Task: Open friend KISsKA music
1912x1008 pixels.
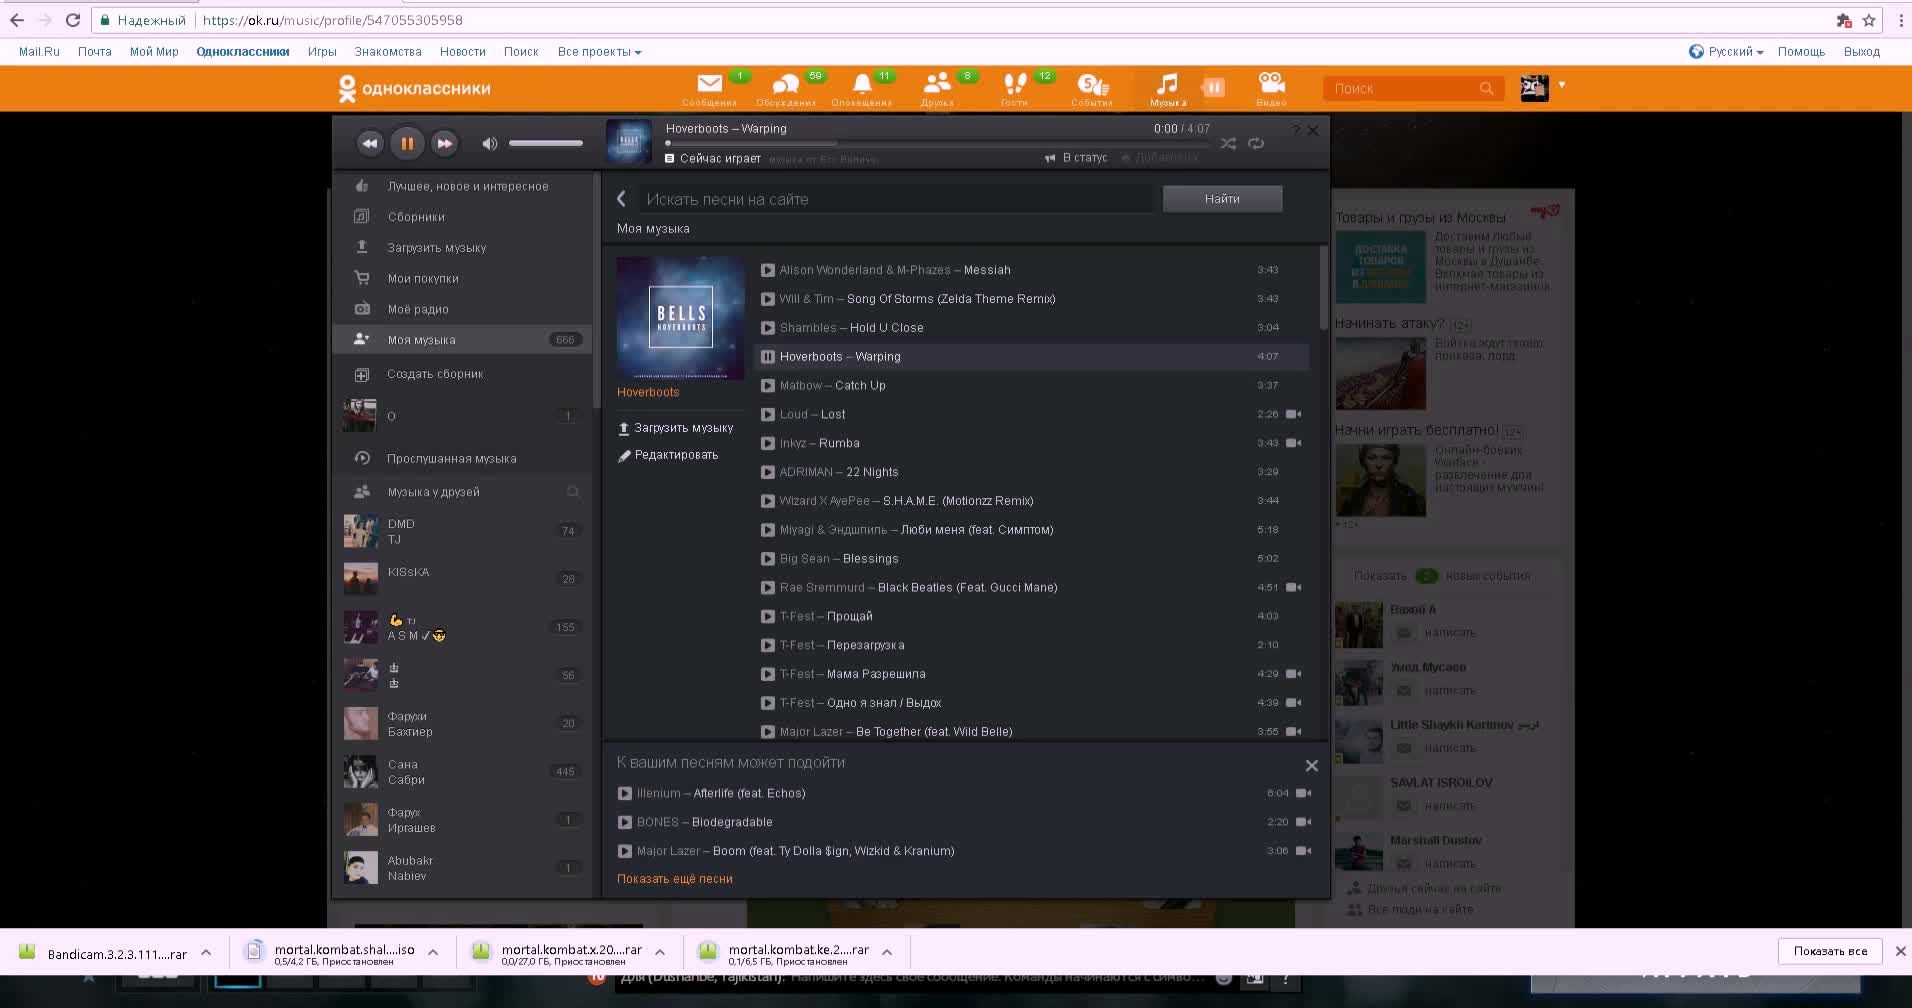Action: click(462, 579)
